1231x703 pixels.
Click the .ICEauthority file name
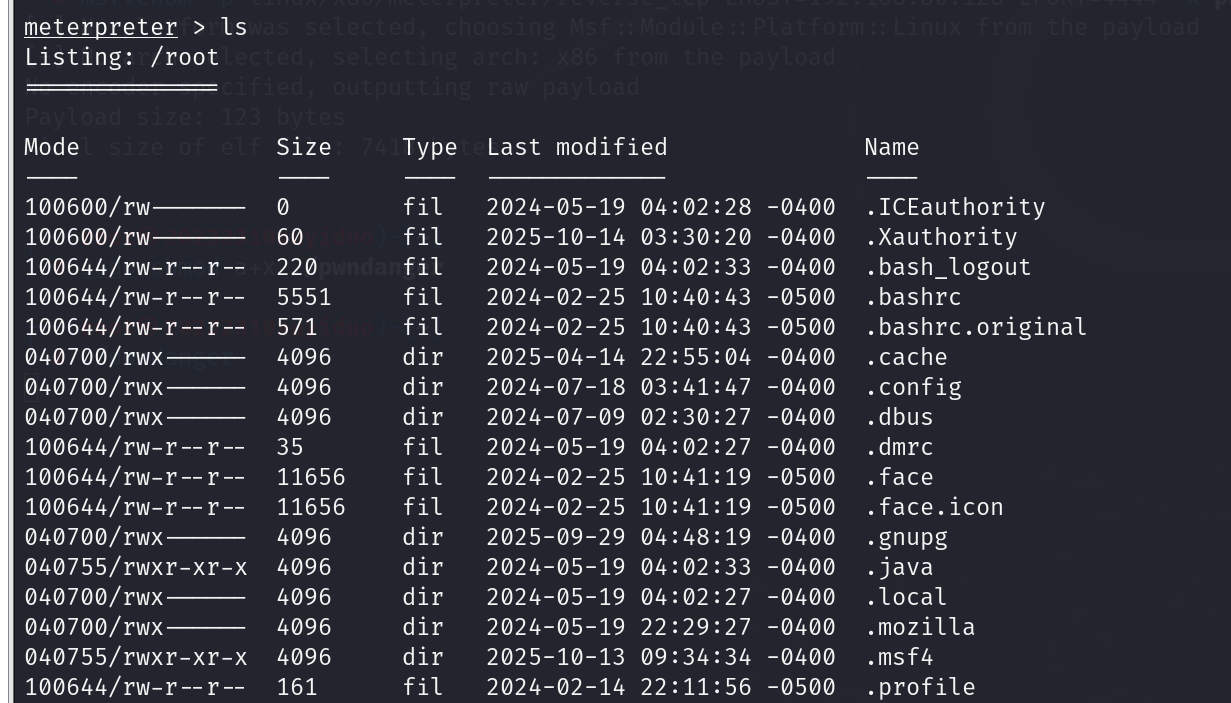tap(954, 207)
